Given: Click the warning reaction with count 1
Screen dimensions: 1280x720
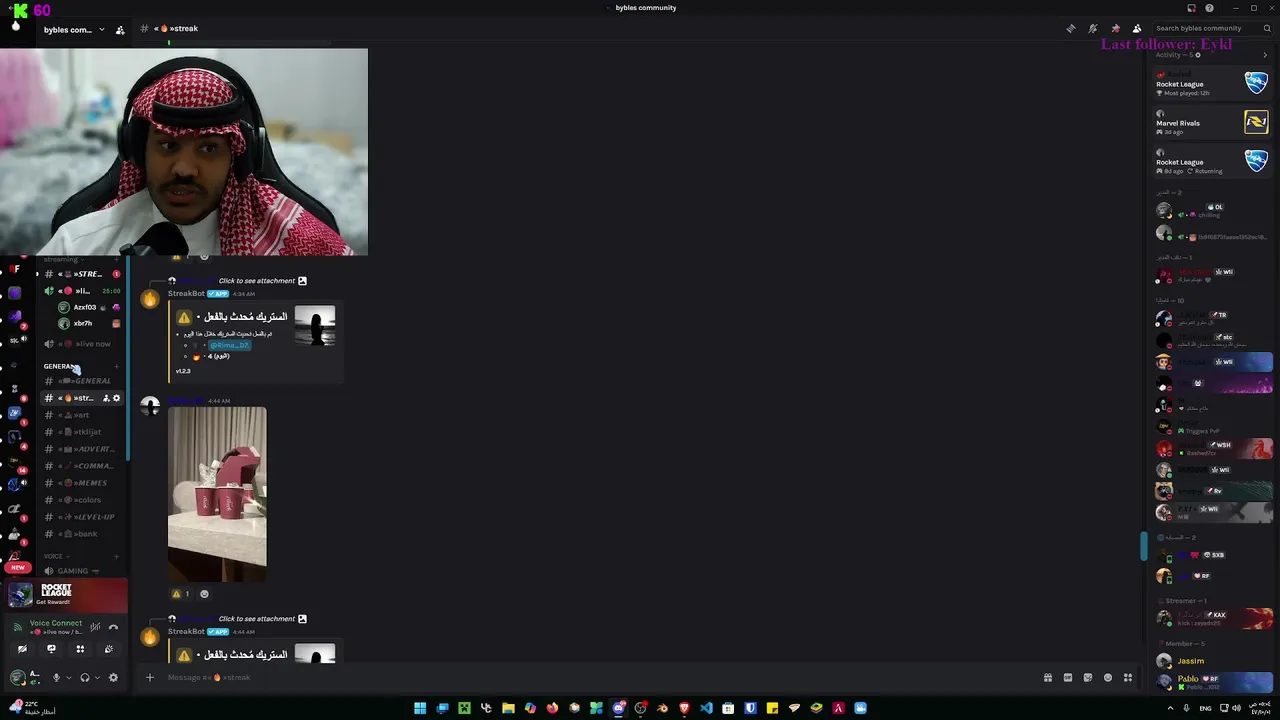Looking at the screenshot, I should point(181,594).
